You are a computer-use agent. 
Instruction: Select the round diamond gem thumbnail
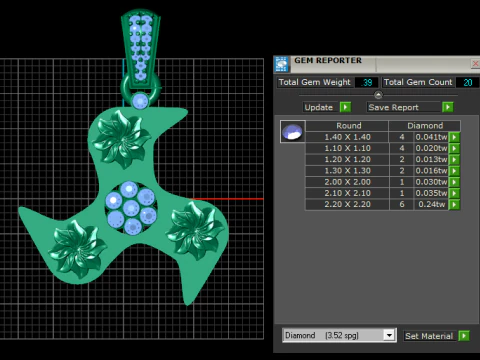[x=292, y=132]
